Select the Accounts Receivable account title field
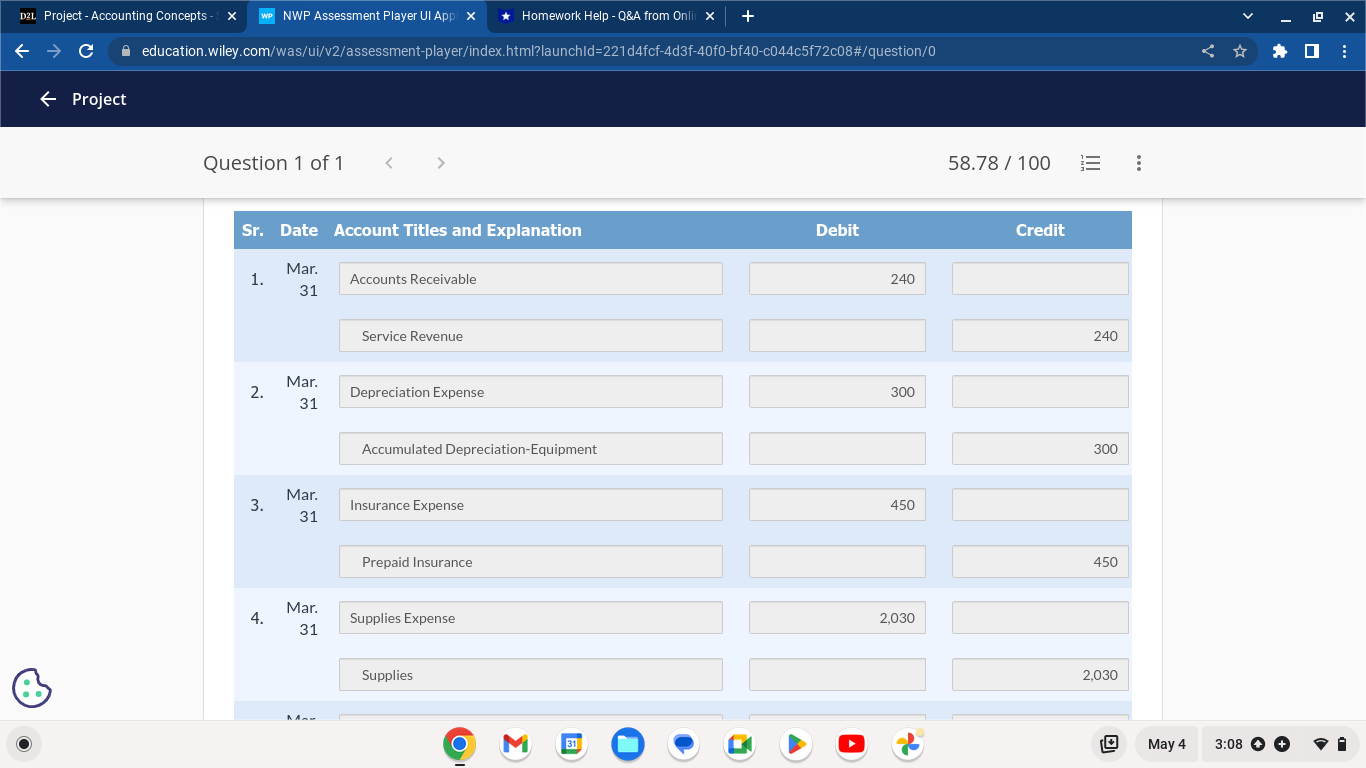This screenshot has width=1366, height=768. click(x=530, y=278)
